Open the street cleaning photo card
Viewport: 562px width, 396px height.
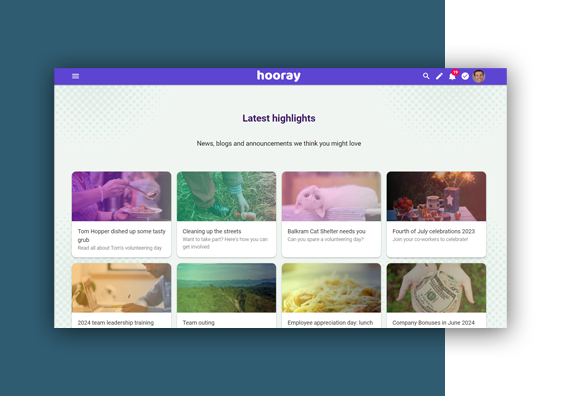point(227,196)
